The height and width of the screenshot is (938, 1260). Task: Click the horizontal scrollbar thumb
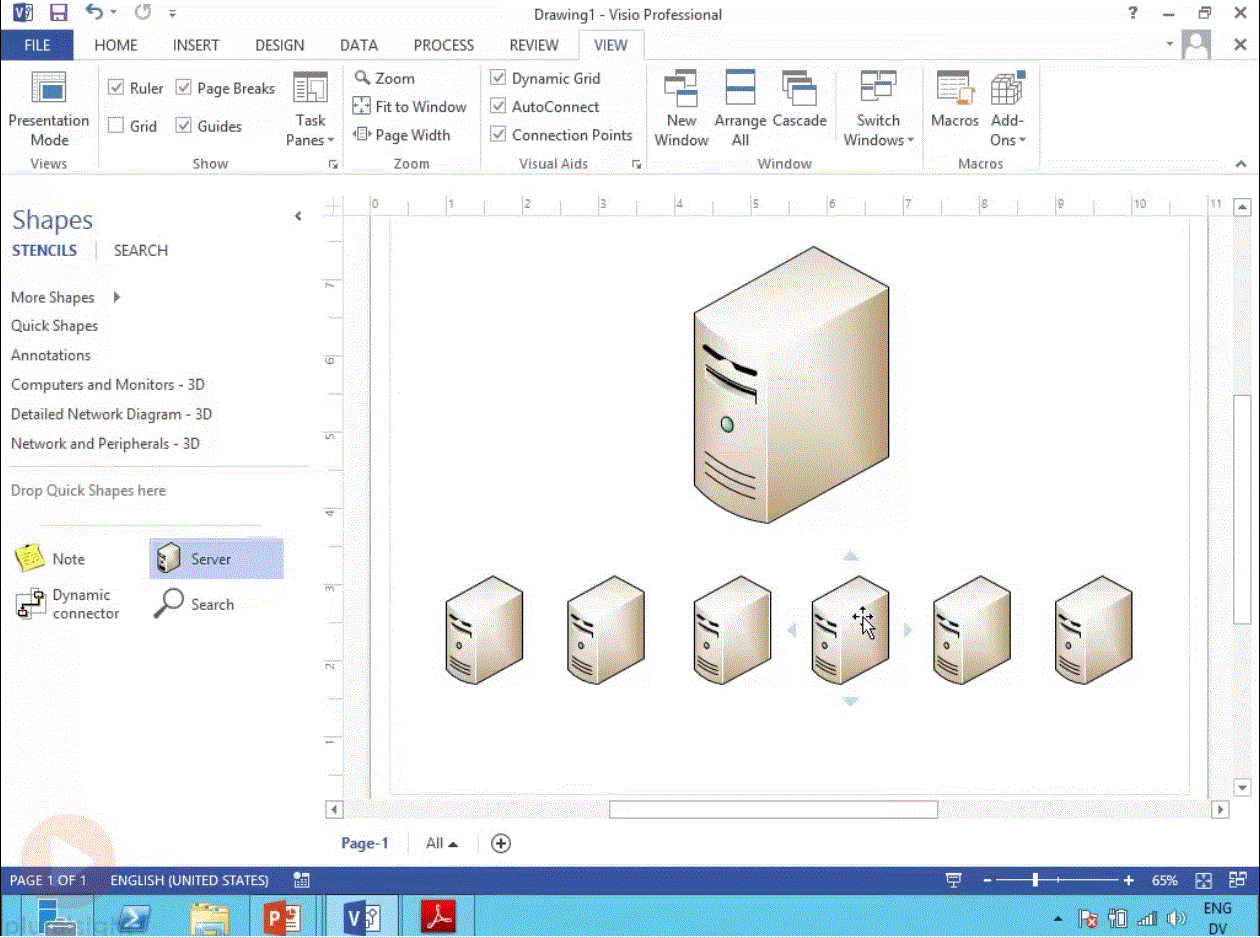[773, 809]
